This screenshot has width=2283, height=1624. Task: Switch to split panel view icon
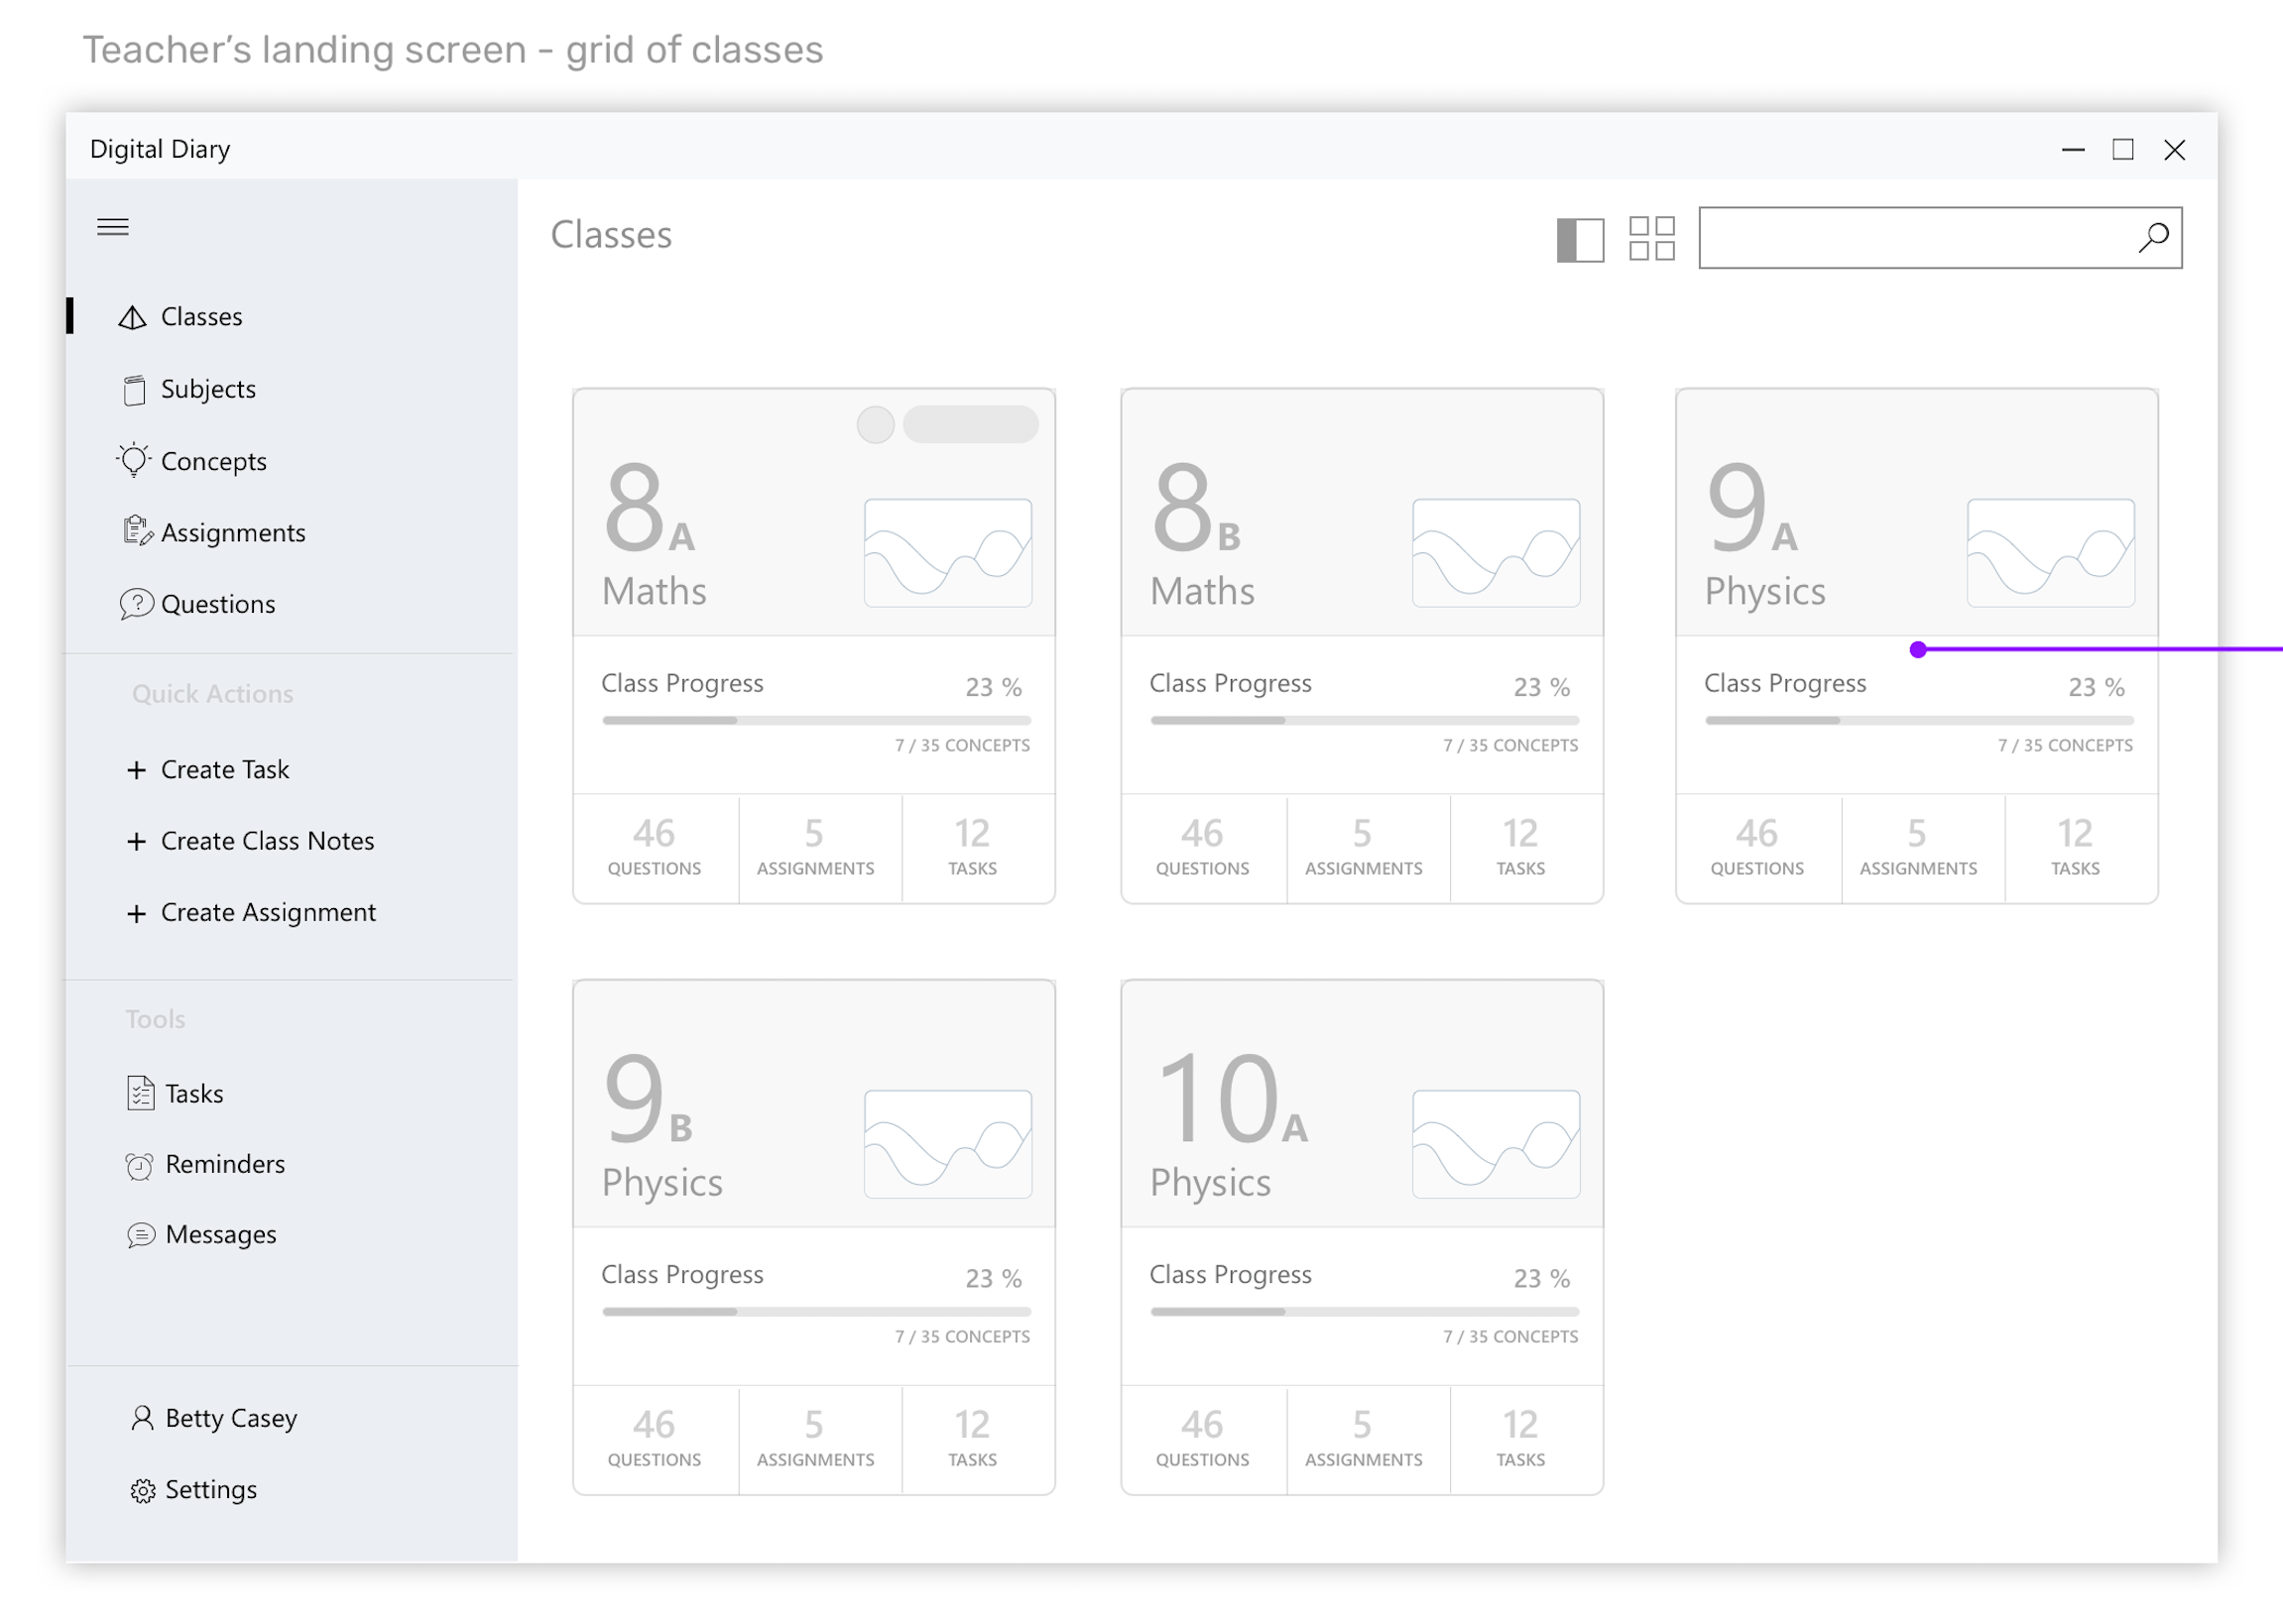click(x=1579, y=240)
